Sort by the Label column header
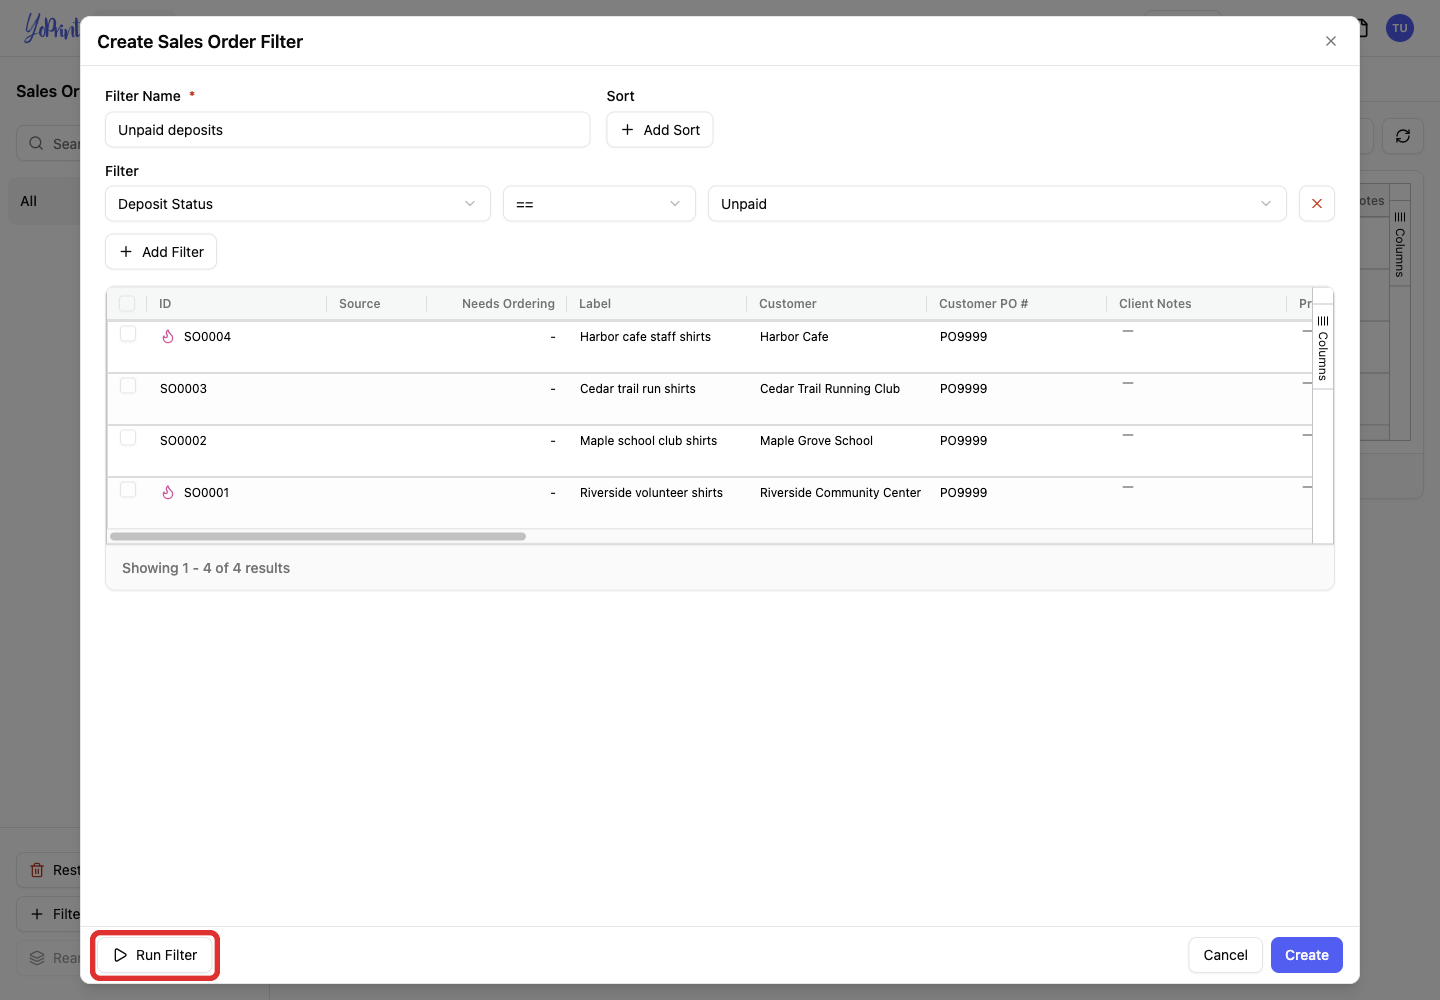Screen dimensions: 1440x1000 (x=595, y=304)
